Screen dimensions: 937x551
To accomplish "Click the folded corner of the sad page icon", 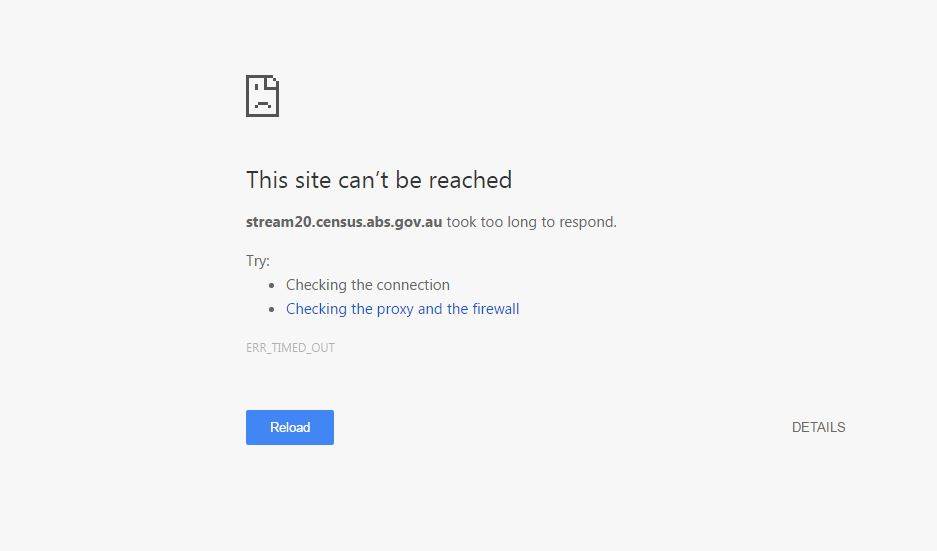I will point(274,82).
